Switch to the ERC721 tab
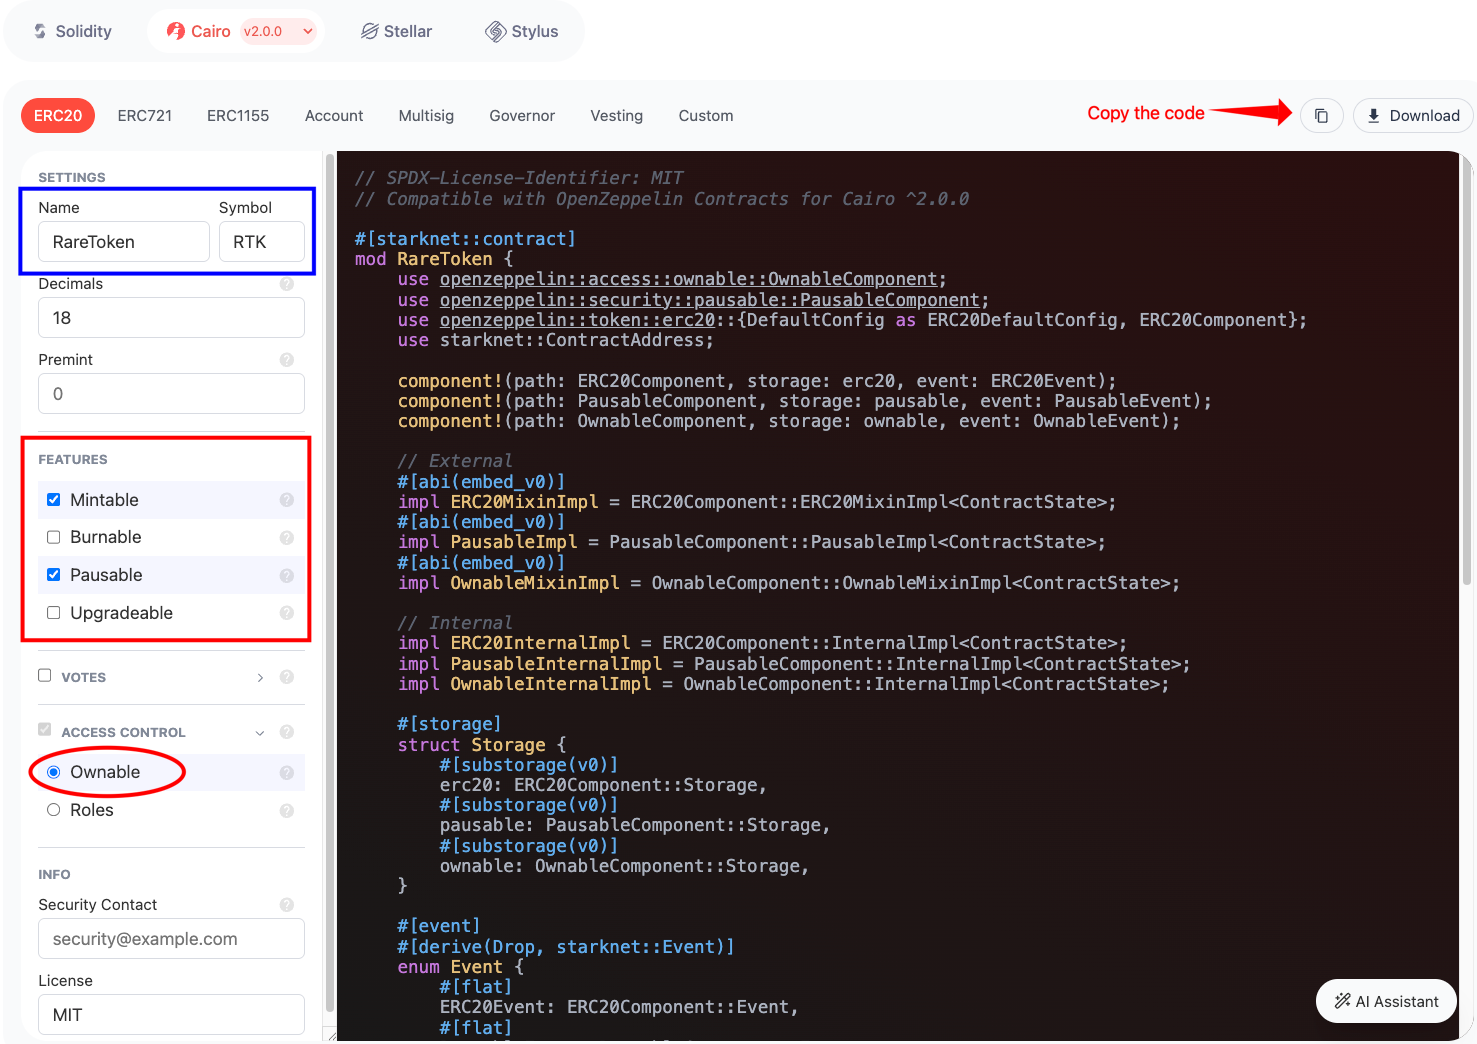Screen dimensions: 1477x1044 coord(144,115)
